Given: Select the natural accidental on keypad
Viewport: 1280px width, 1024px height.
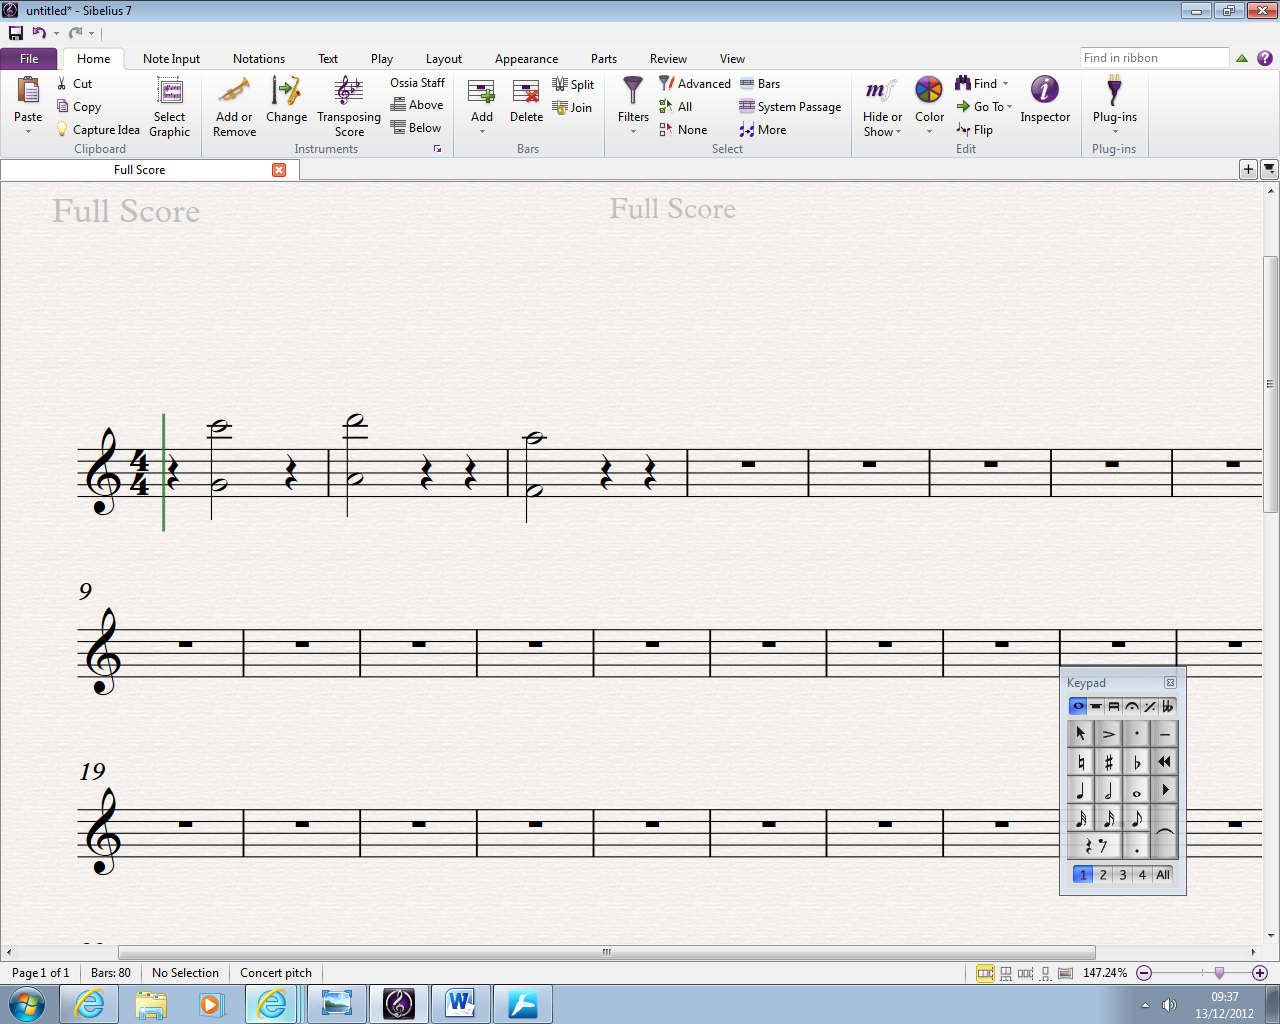Looking at the screenshot, I should tap(1081, 763).
